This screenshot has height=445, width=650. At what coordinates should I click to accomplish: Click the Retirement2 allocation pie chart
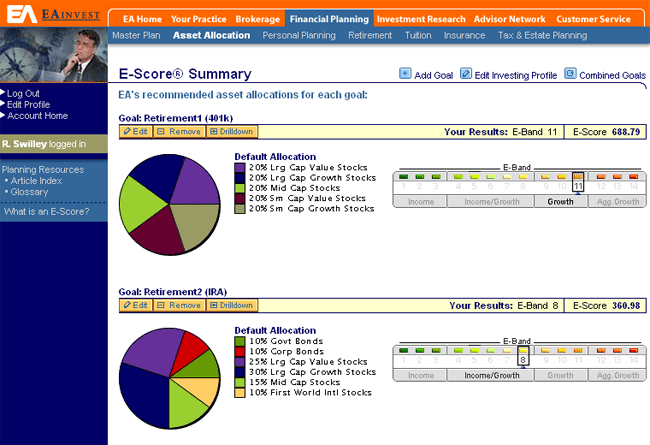[x=170, y=378]
